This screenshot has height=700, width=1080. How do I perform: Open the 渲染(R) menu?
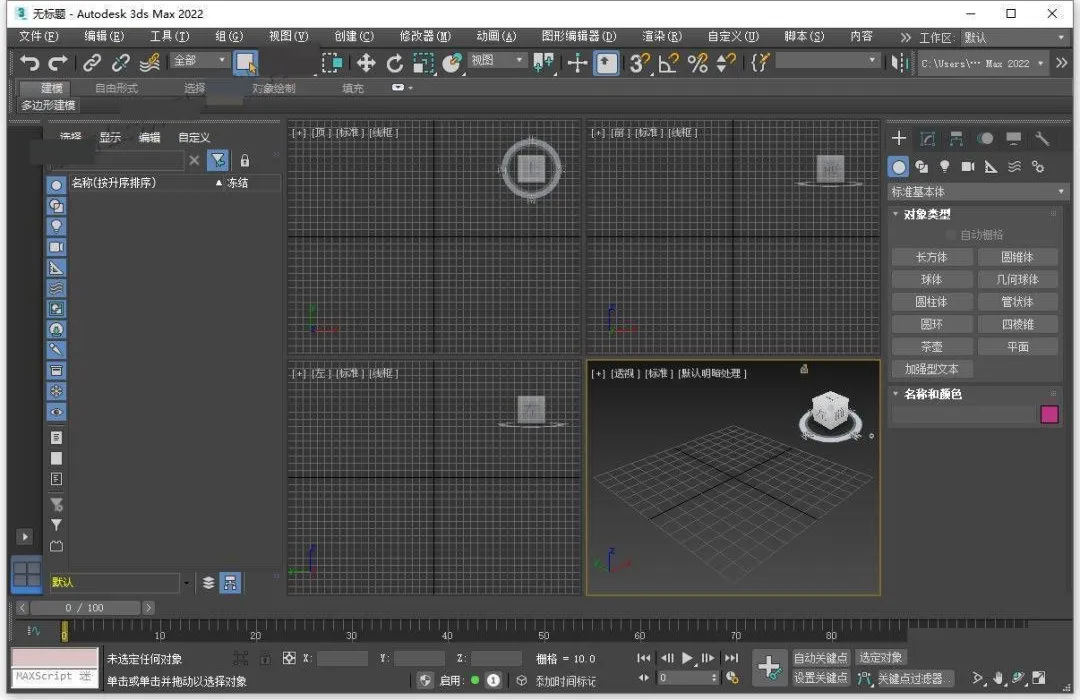point(661,36)
